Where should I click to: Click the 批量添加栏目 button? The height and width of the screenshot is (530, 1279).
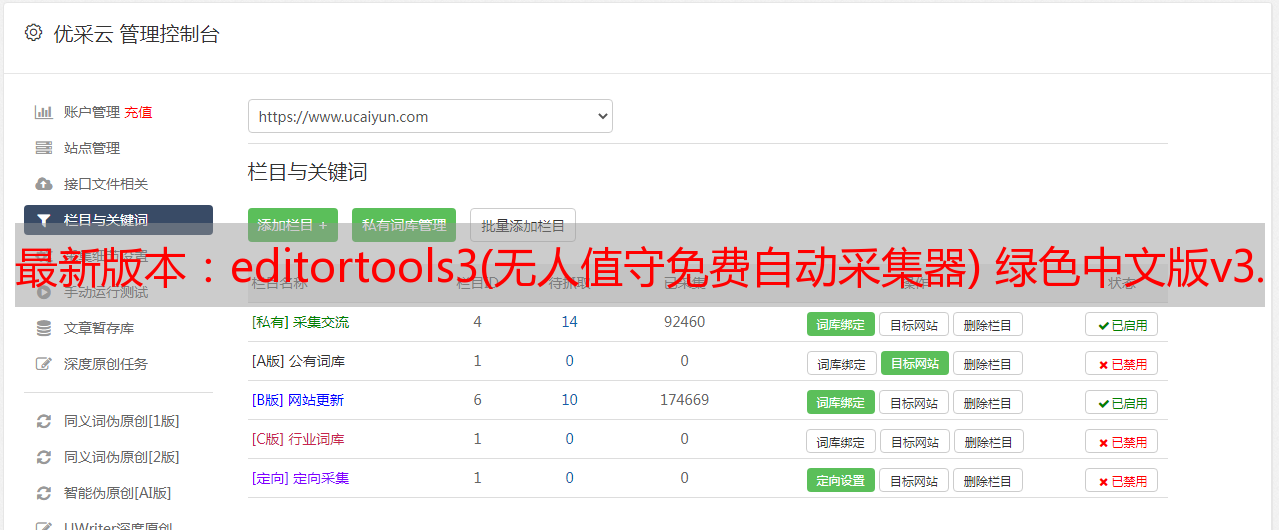pyautogui.click(x=523, y=225)
